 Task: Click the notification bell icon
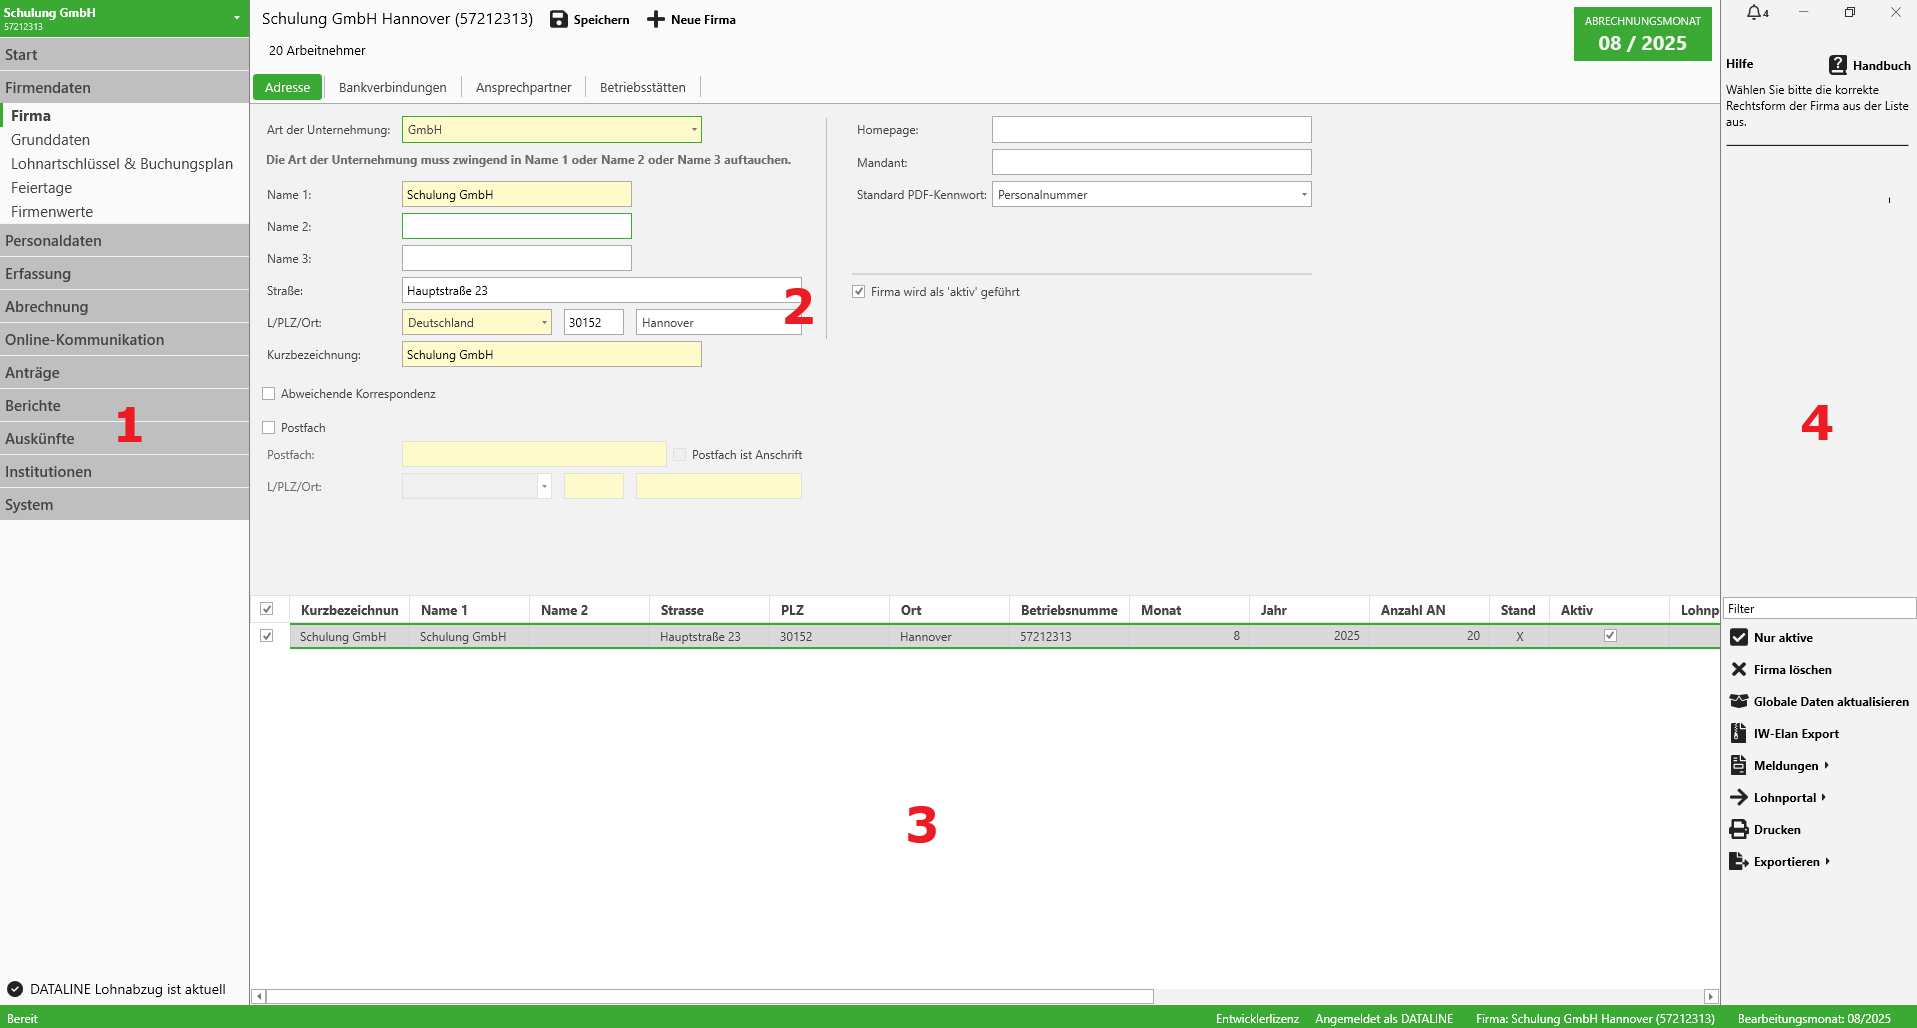click(1755, 12)
